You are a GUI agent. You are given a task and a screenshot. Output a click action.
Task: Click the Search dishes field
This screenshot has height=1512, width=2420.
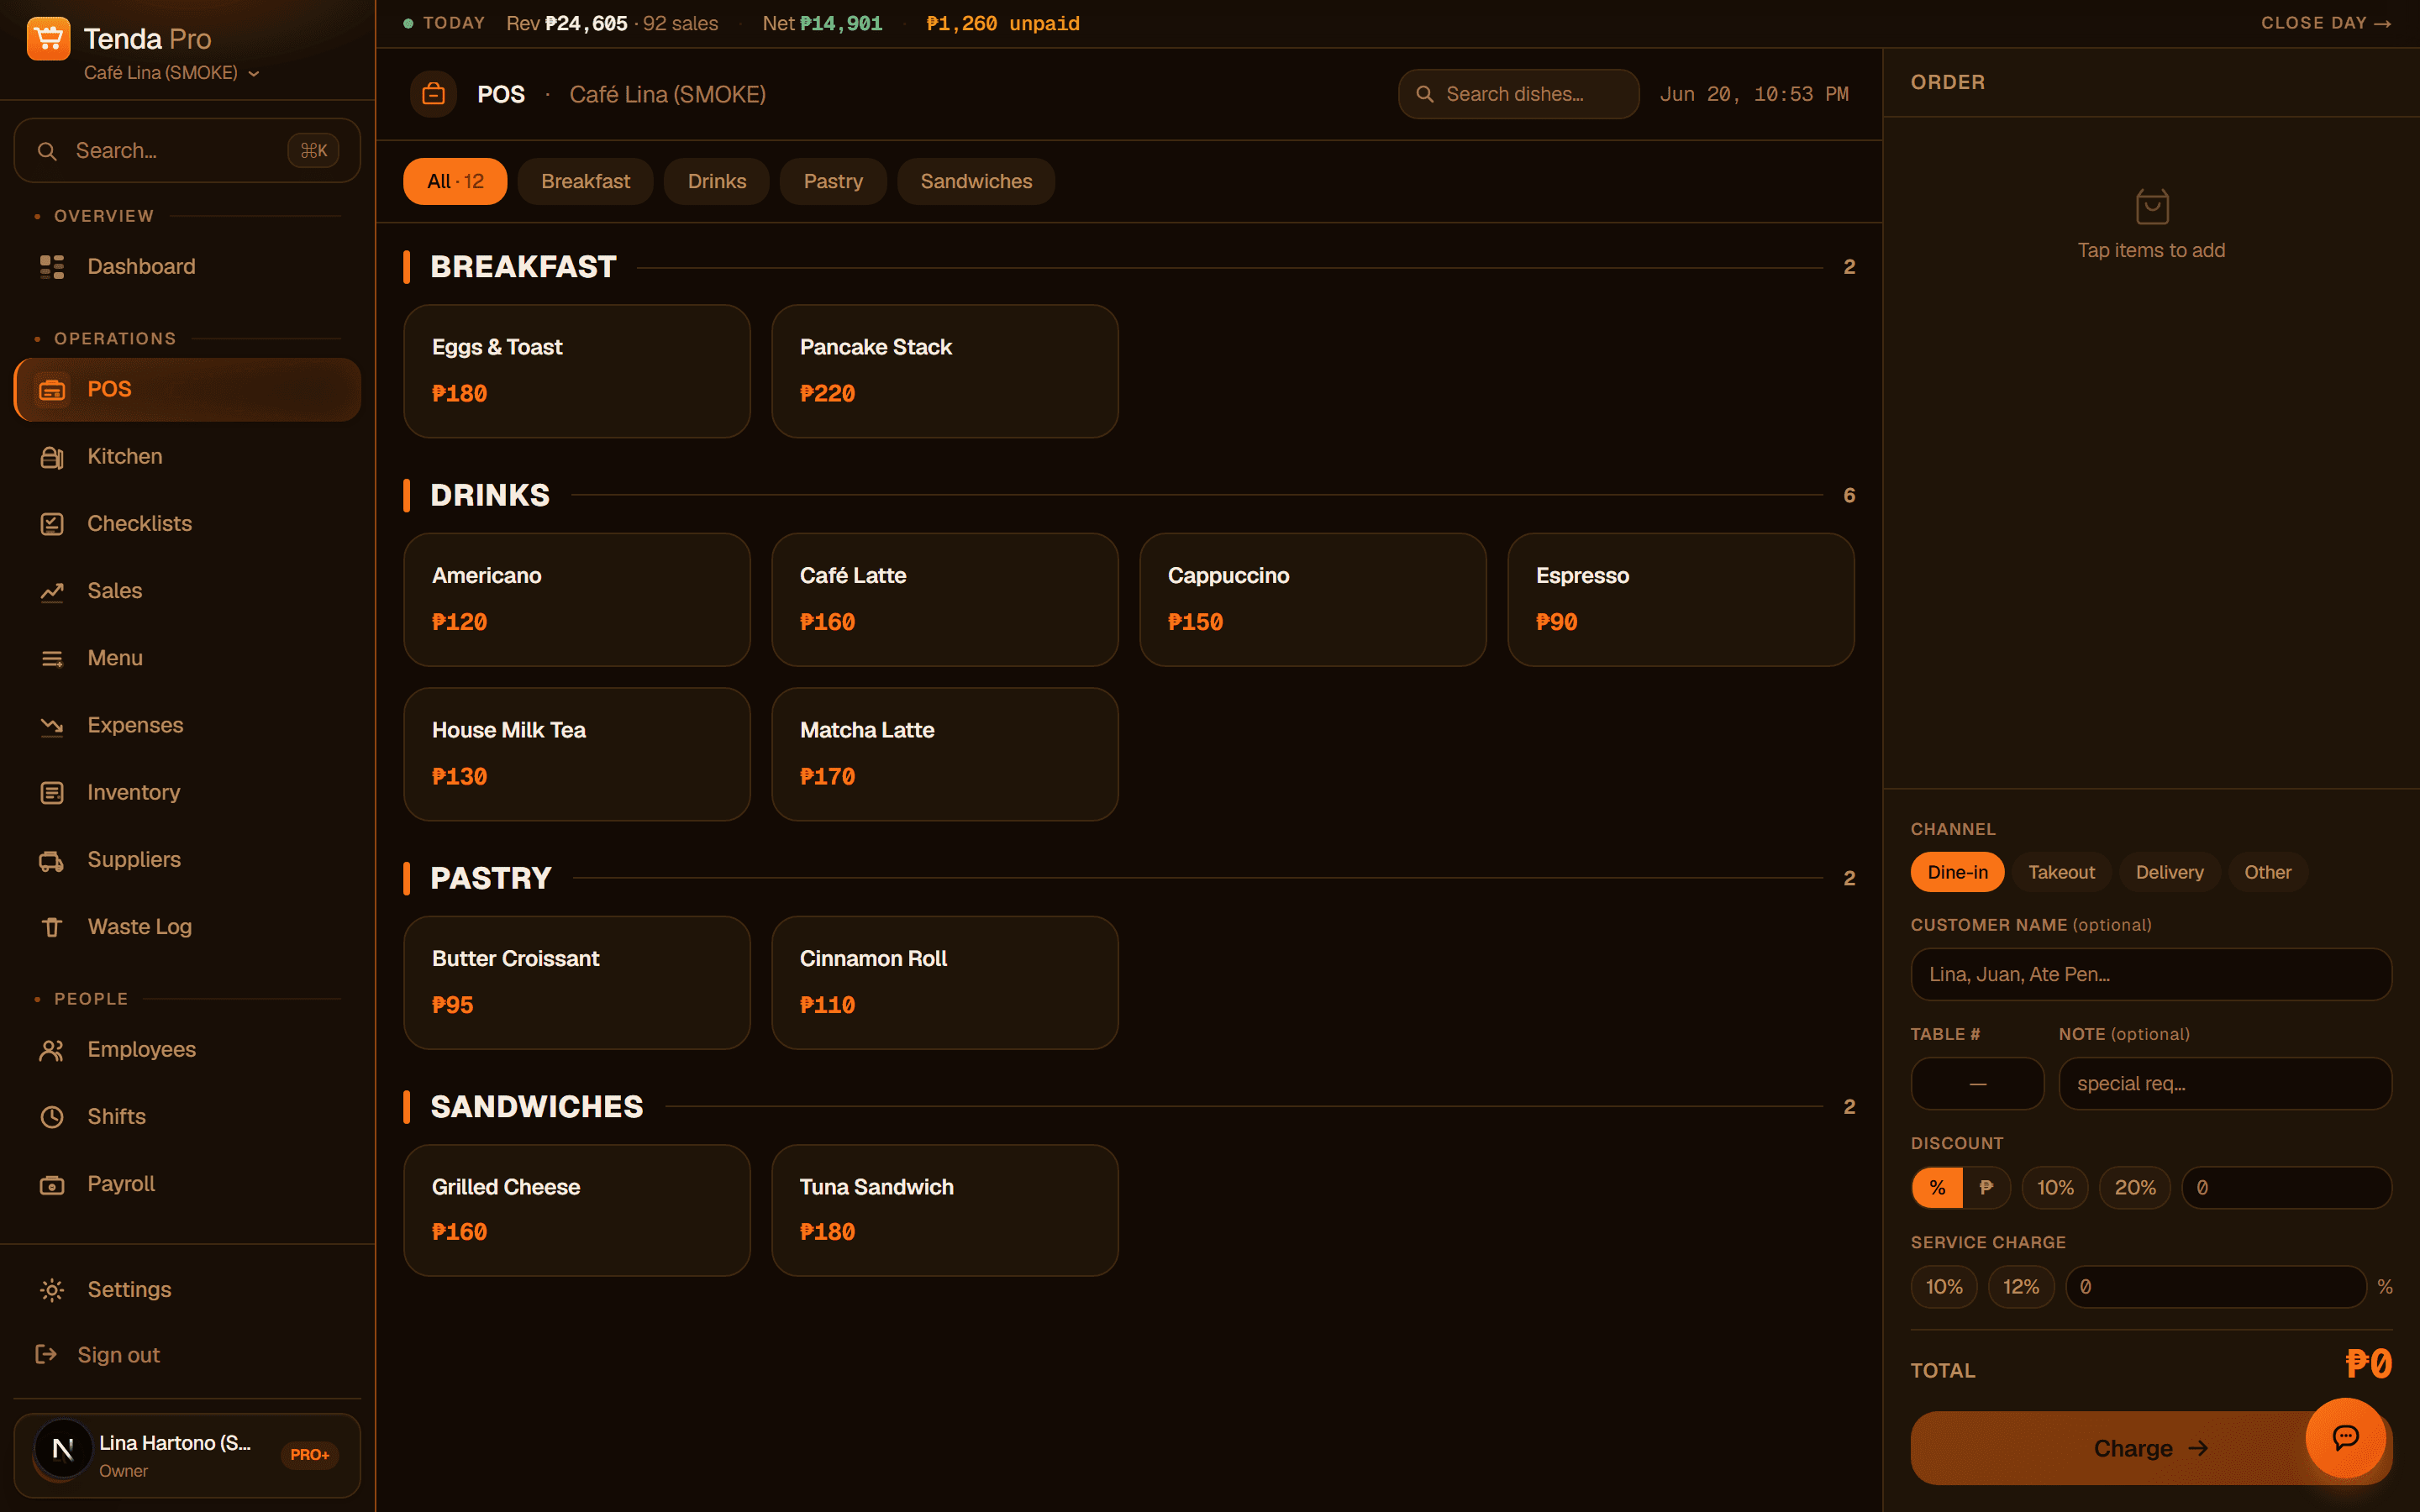pyautogui.click(x=1518, y=94)
